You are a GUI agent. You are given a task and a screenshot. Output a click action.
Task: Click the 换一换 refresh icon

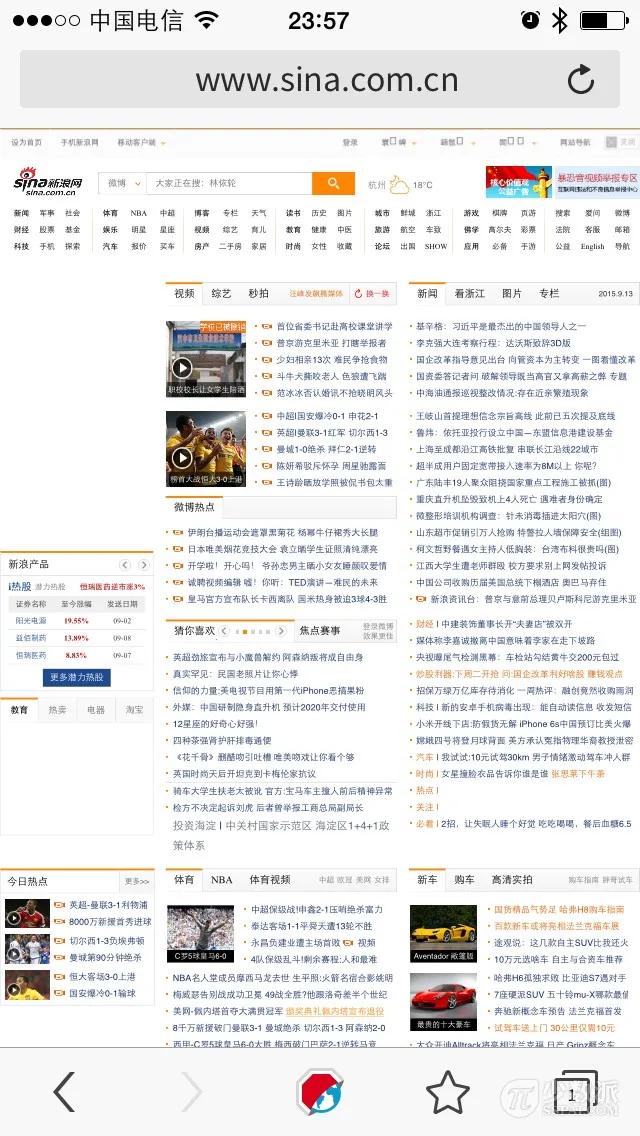[358, 293]
